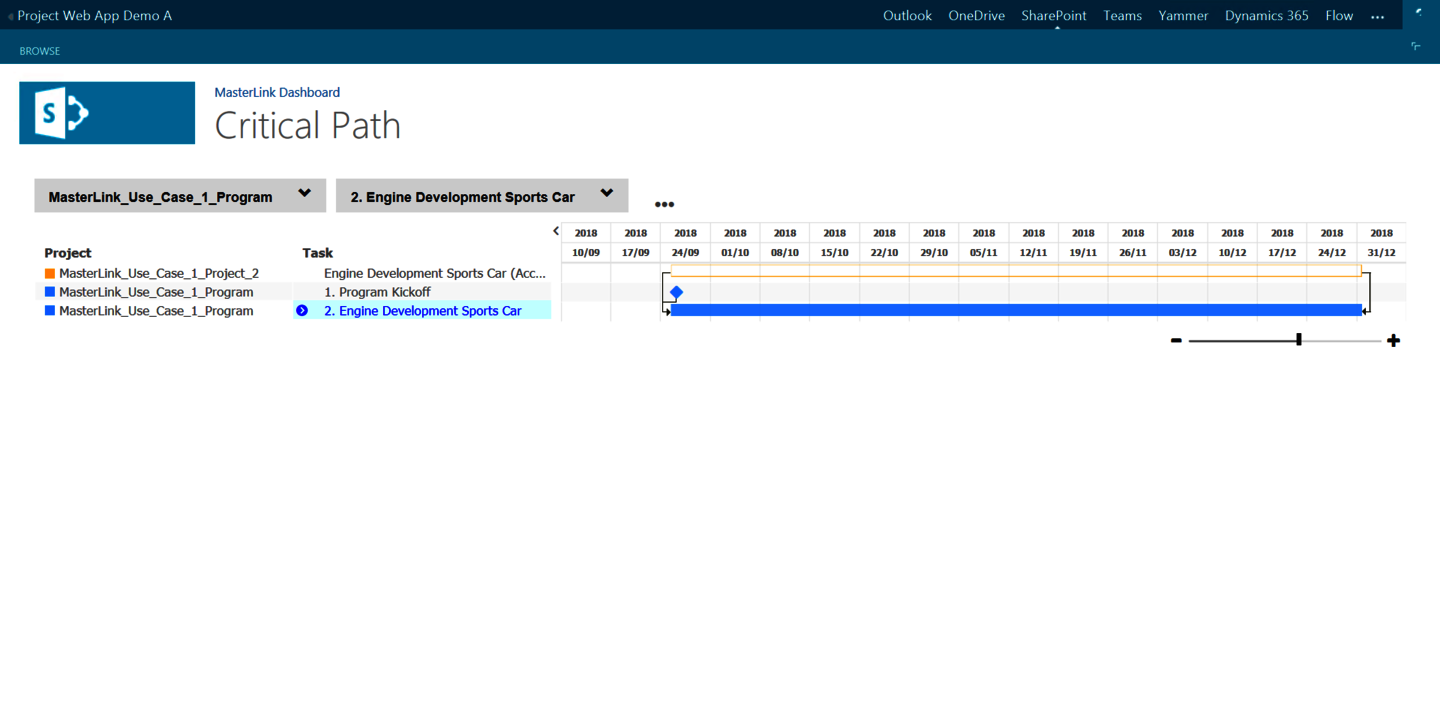Select the Engine Development Sports Car (Acc... task
This screenshot has width=1440, height=701.
tap(435, 273)
